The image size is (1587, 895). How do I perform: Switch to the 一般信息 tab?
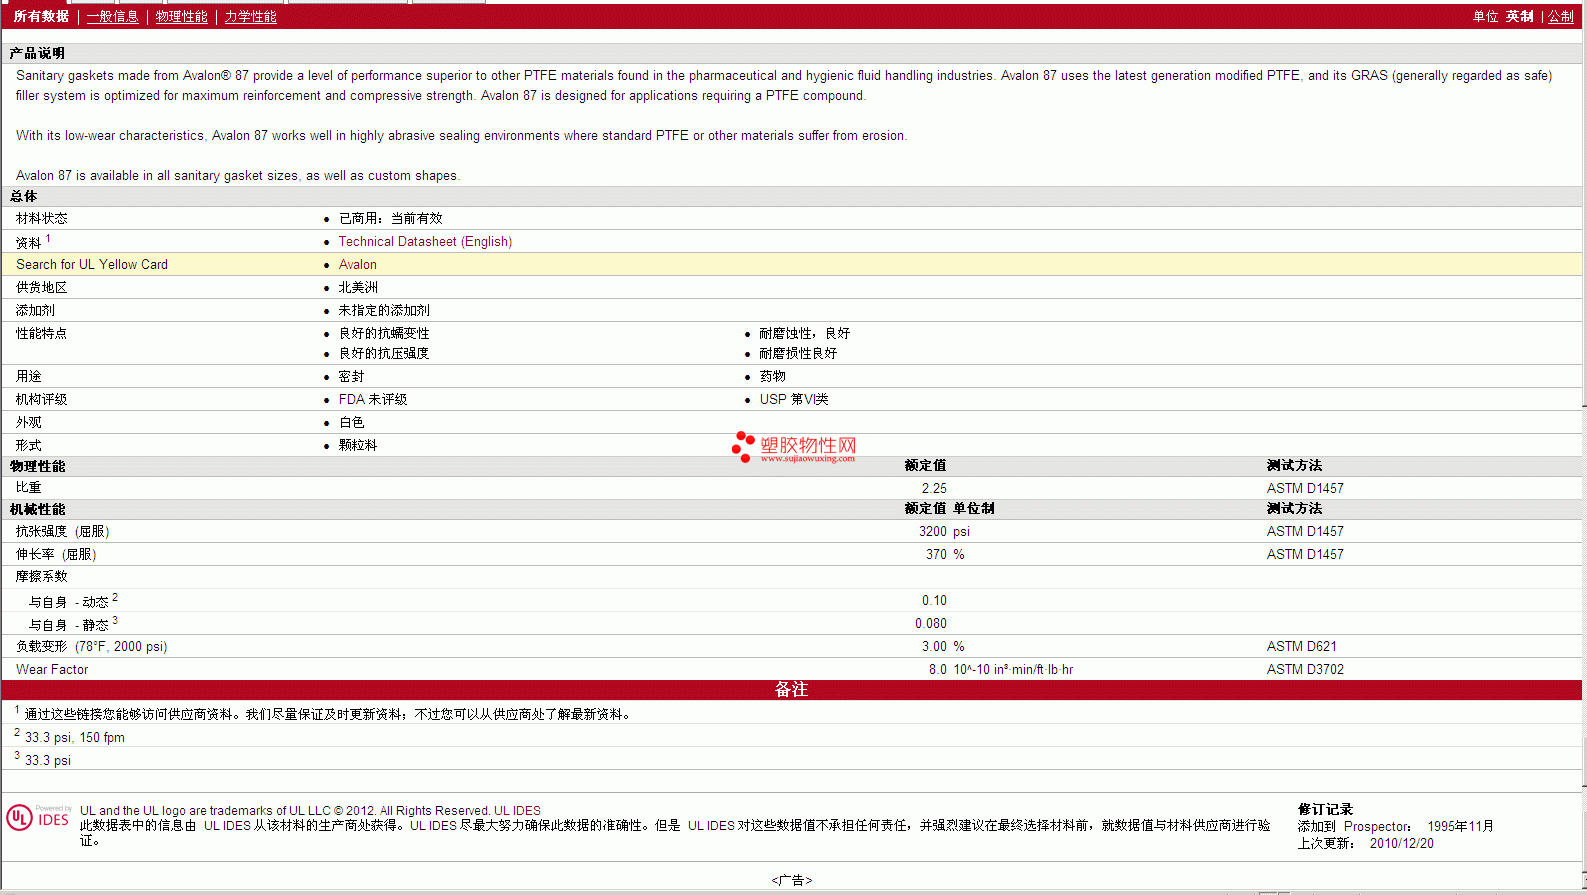[x=112, y=16]
